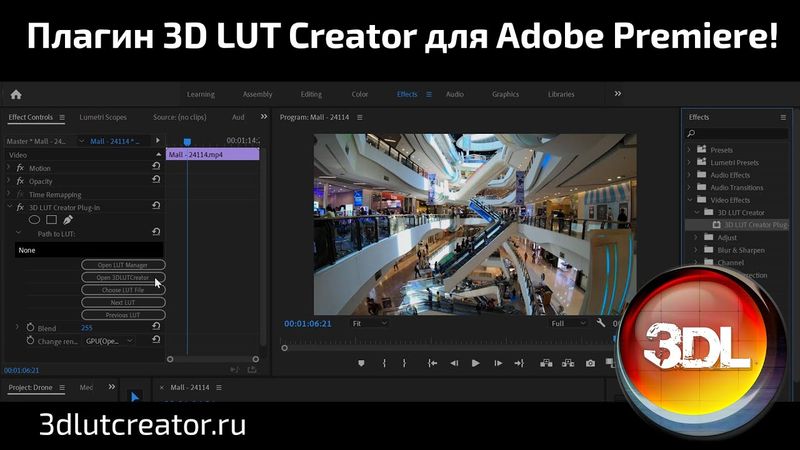Open the Source (no clips) tab
This screenshot has height=450, width=800.
point(180,117)
